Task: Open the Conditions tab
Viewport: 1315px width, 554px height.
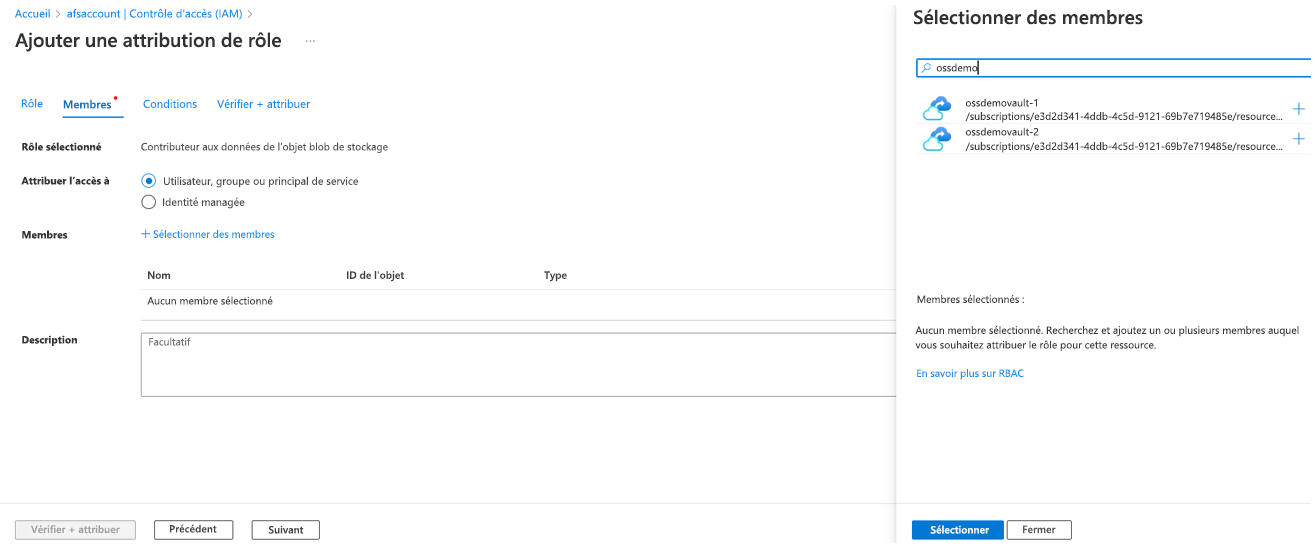Action: pos(170,104)
